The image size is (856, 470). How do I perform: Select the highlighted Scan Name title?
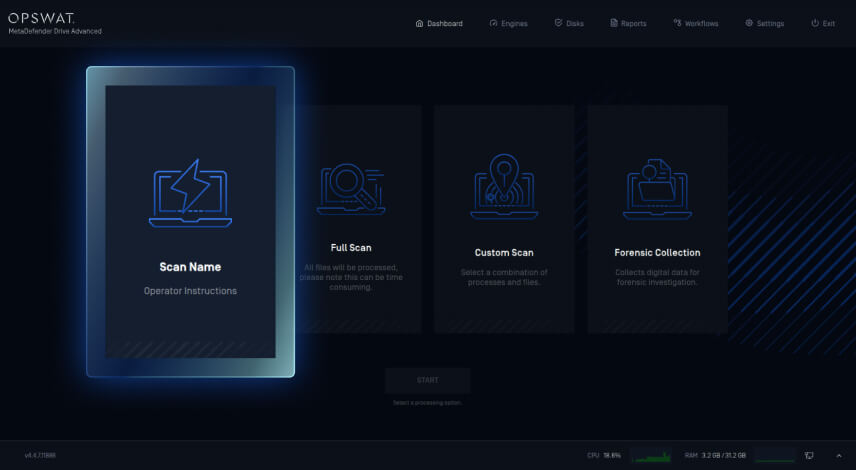[190, 267]
